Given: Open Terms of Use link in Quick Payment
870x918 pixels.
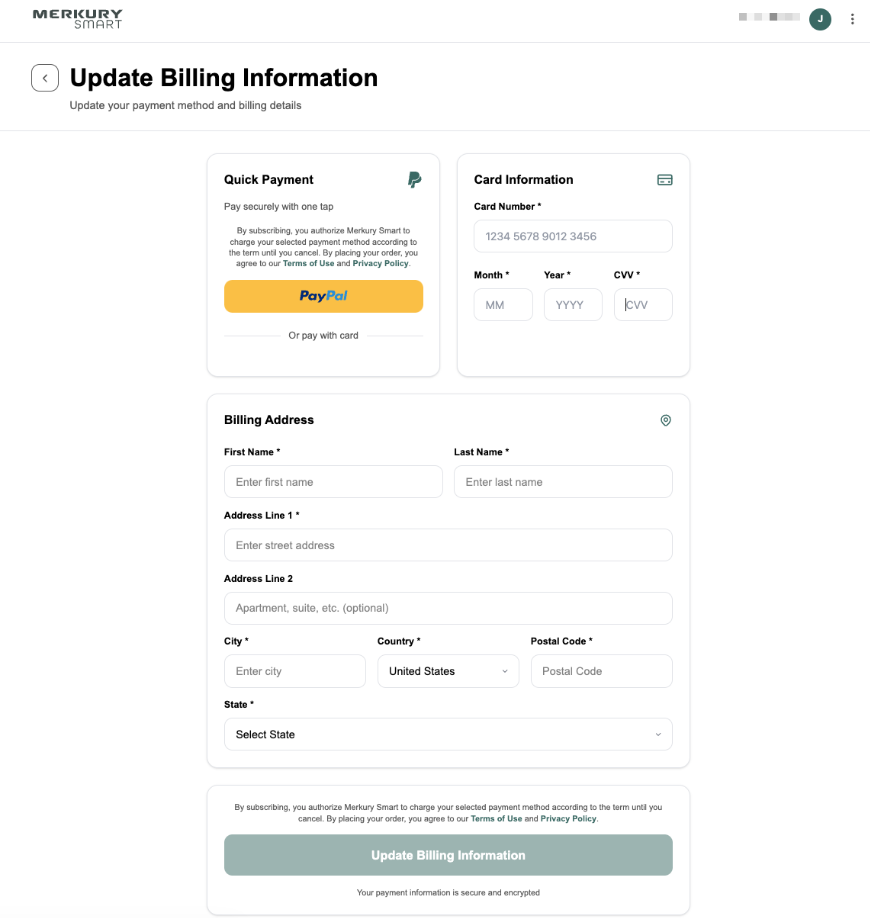Looking at the screenshot, I should click(x=309, y=263).
